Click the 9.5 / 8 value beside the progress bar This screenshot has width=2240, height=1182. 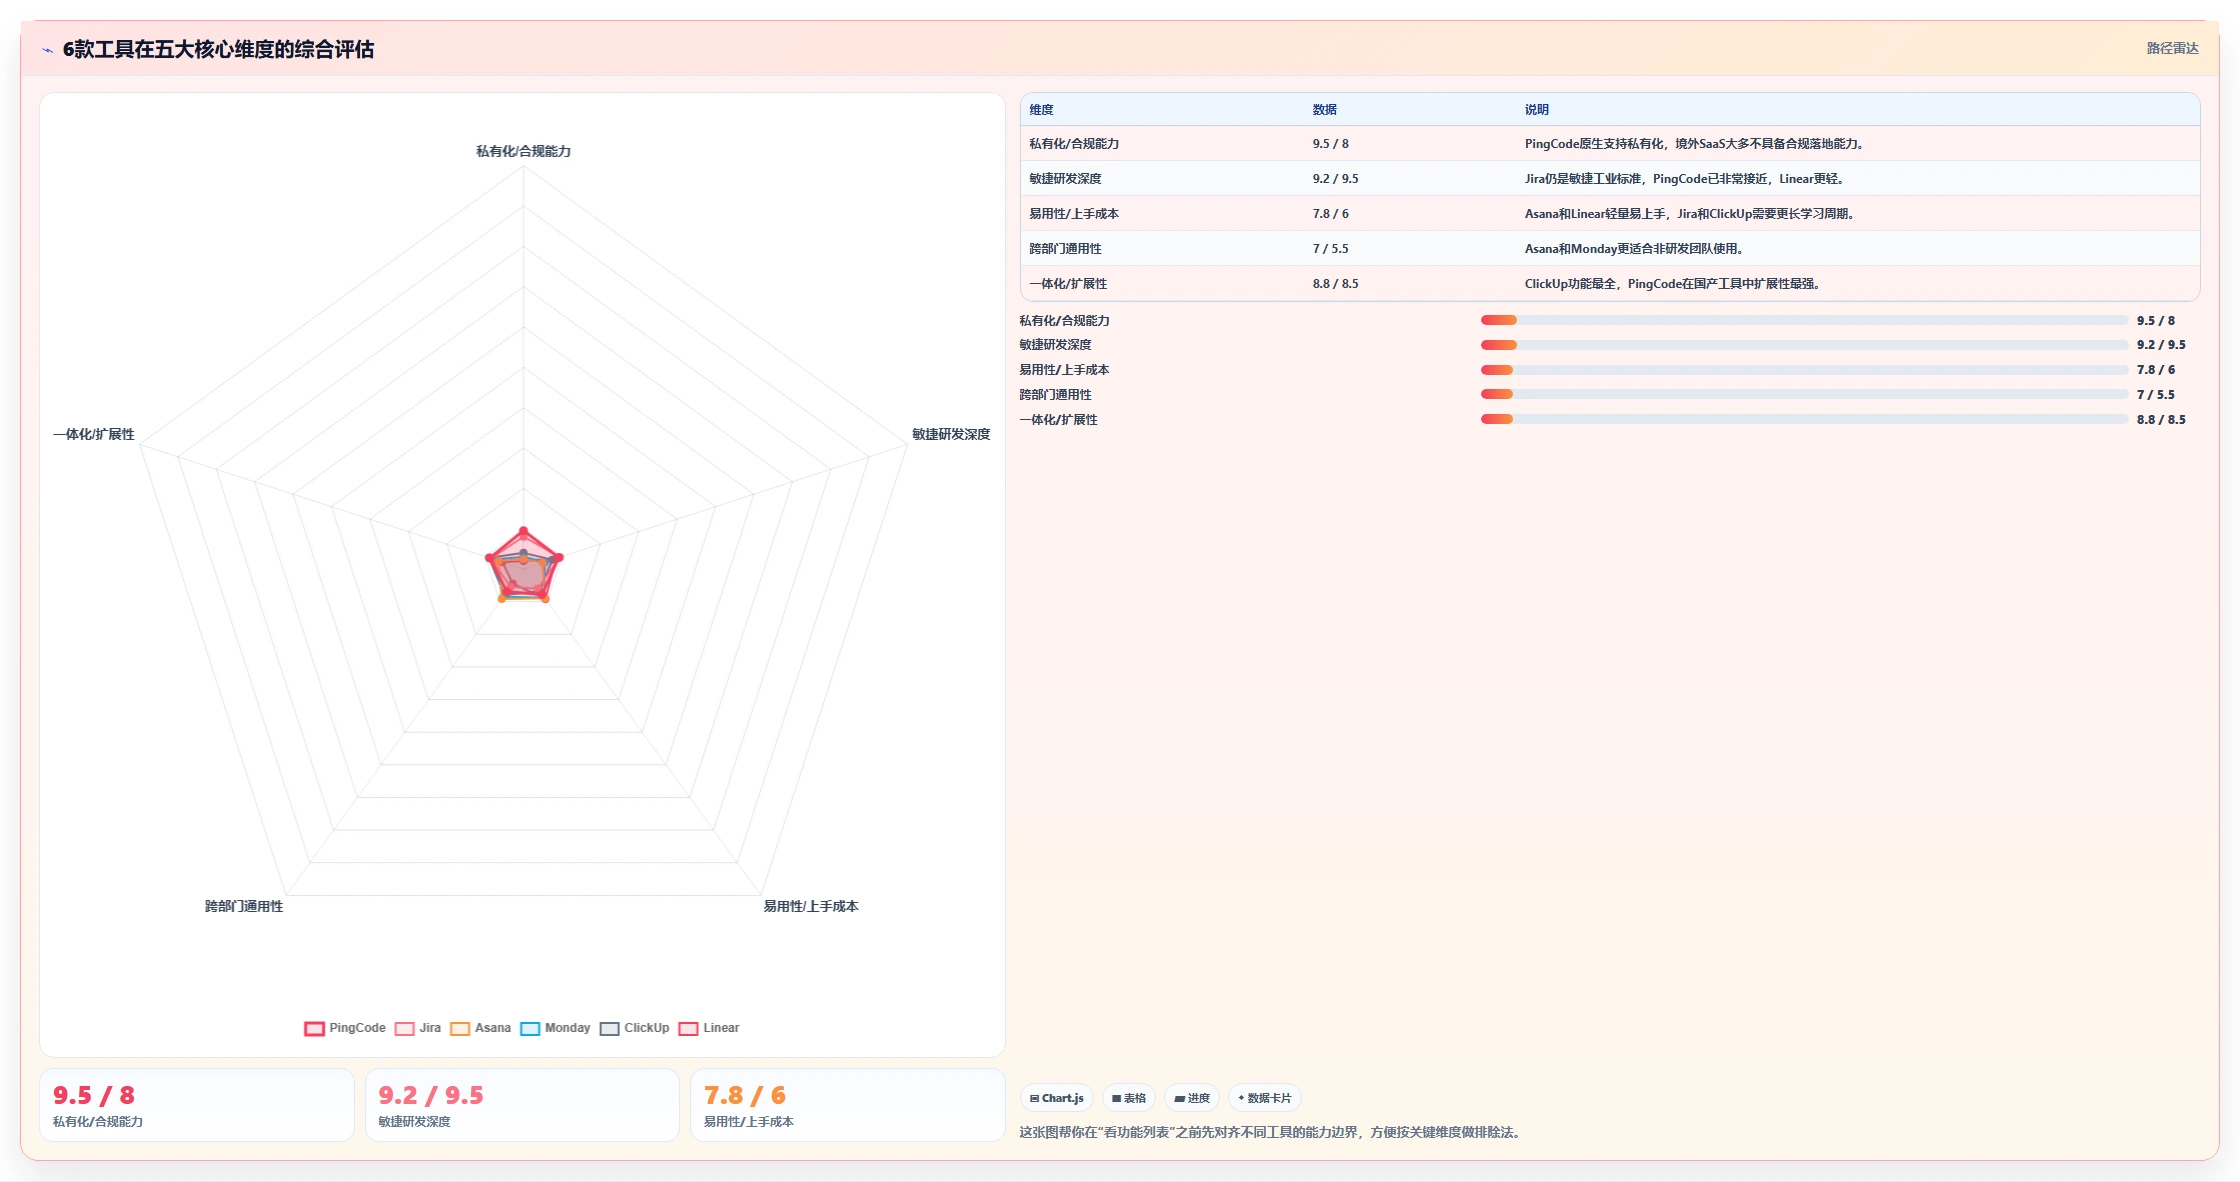point(2156,321)
